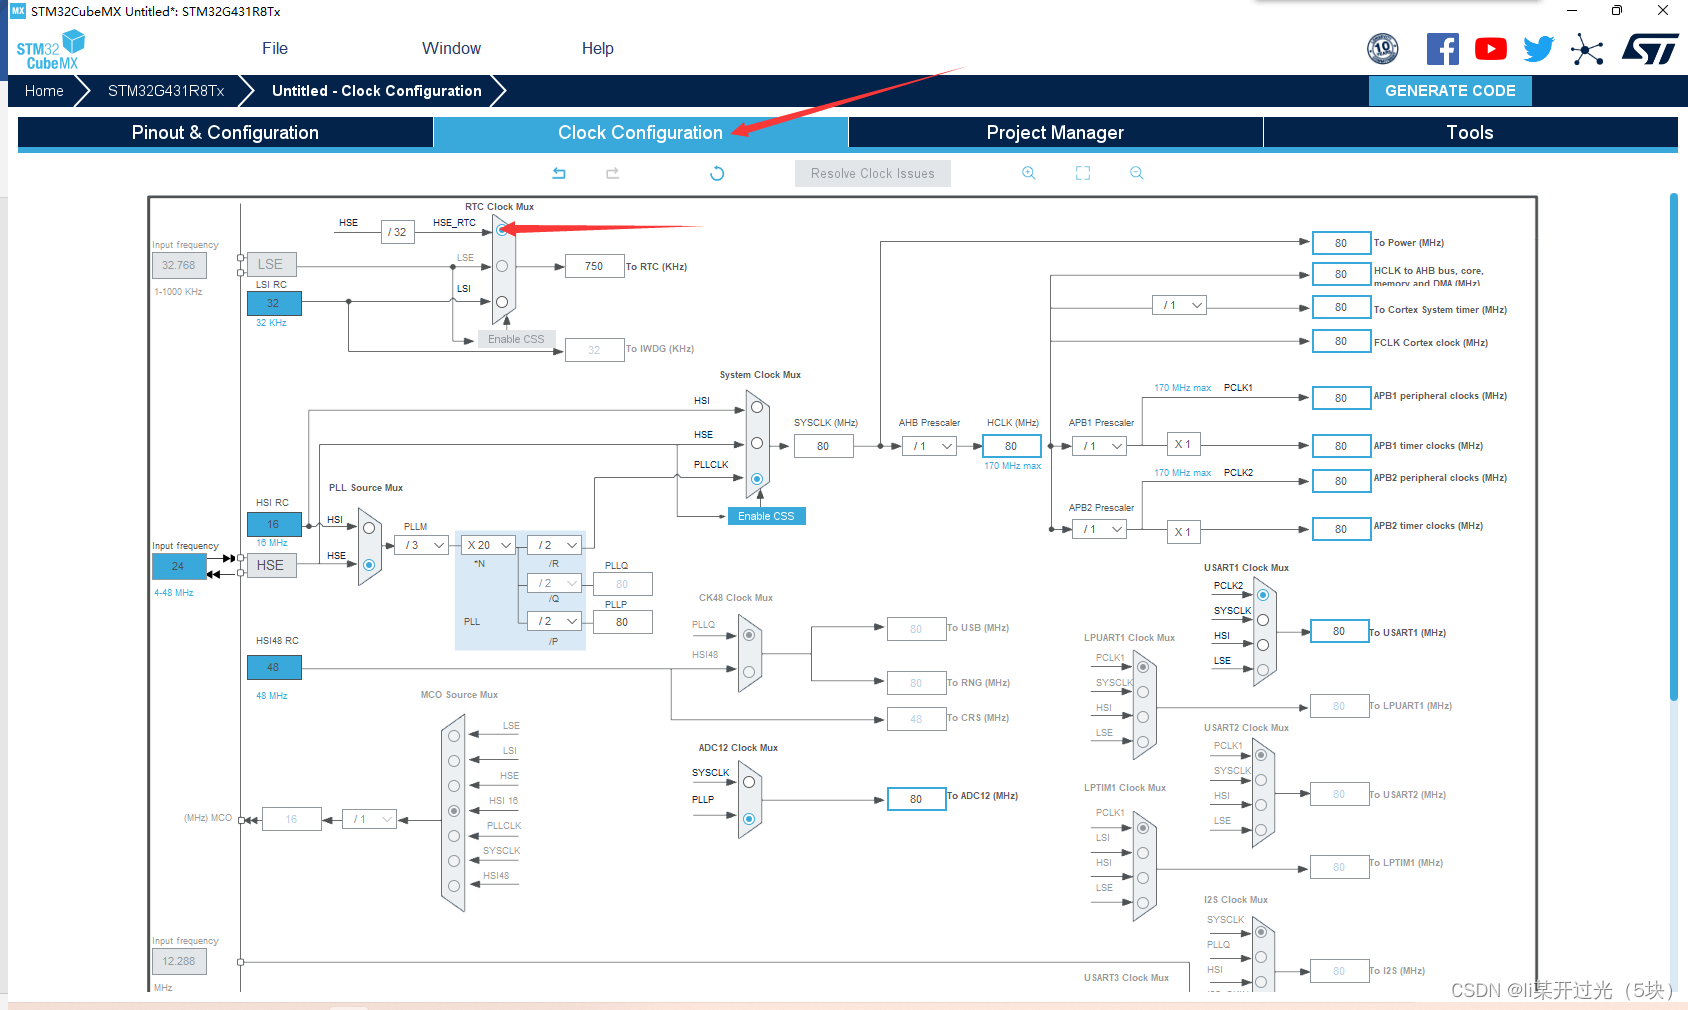Viewport: 1688px width, 1010px height.
Task: Open the Window menu
Action: point(451,48)
